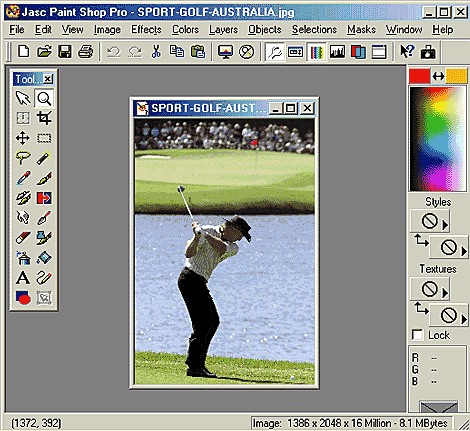This screenshot has width=470, height=431.
Task: Expand the foreground Styles flyout arrow
Action: [x=445, y=225]
